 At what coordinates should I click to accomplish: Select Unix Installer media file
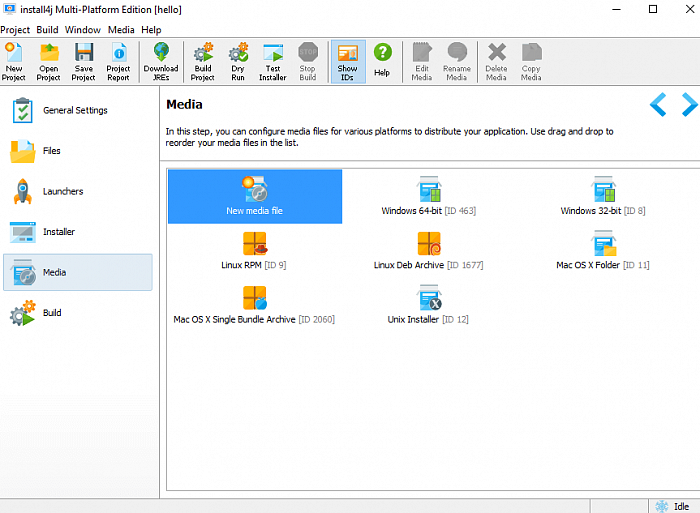click(429, 305)
